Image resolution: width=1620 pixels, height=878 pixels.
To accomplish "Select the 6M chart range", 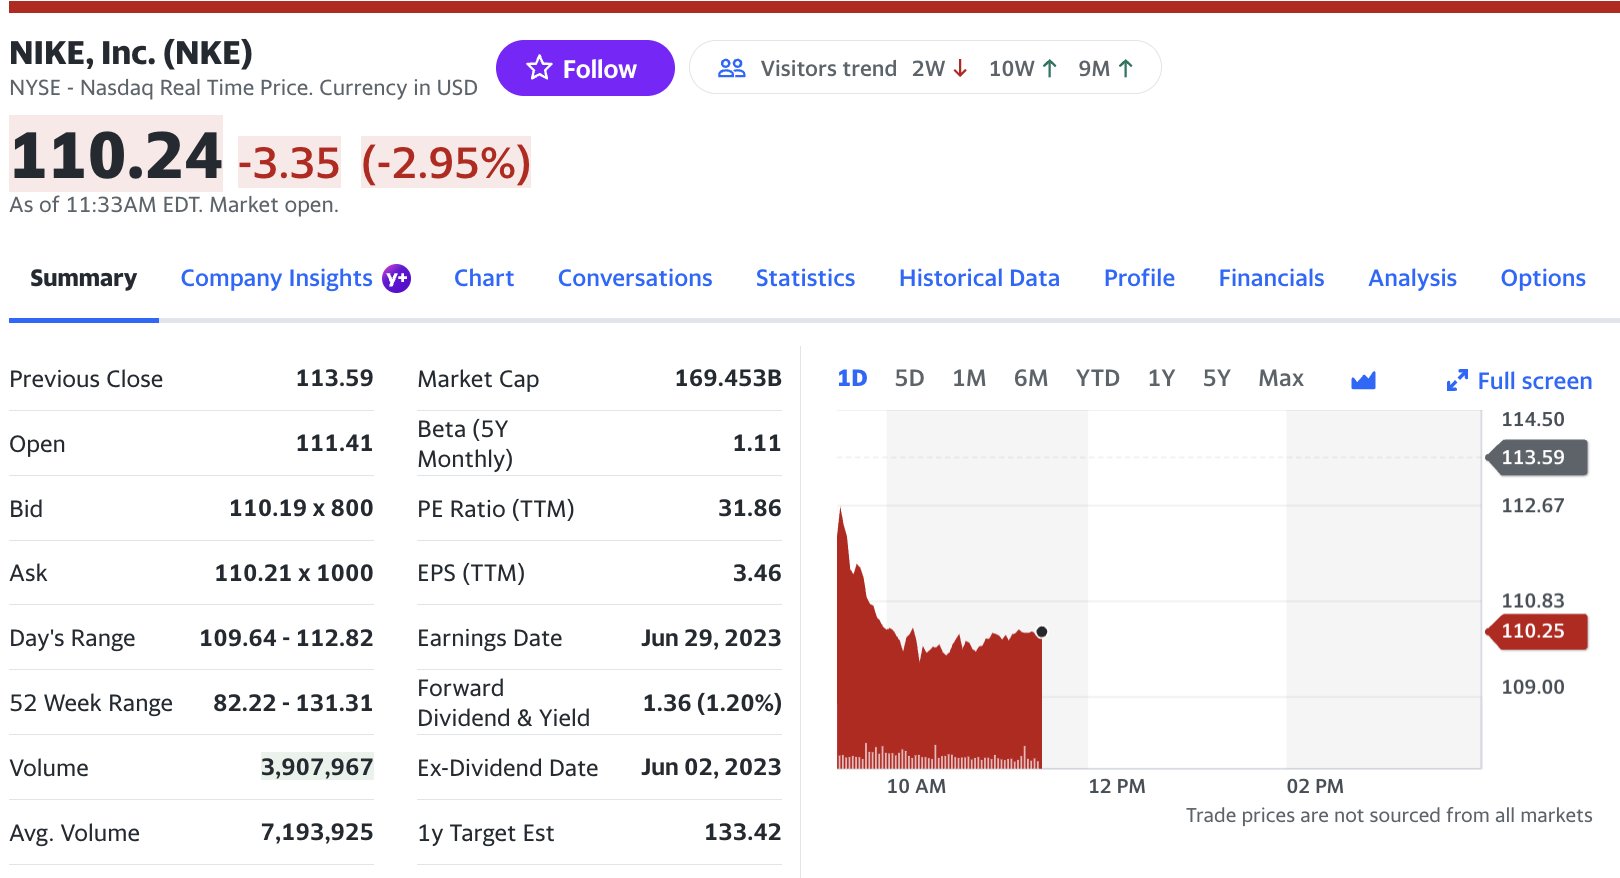I will coord(1031,378).
